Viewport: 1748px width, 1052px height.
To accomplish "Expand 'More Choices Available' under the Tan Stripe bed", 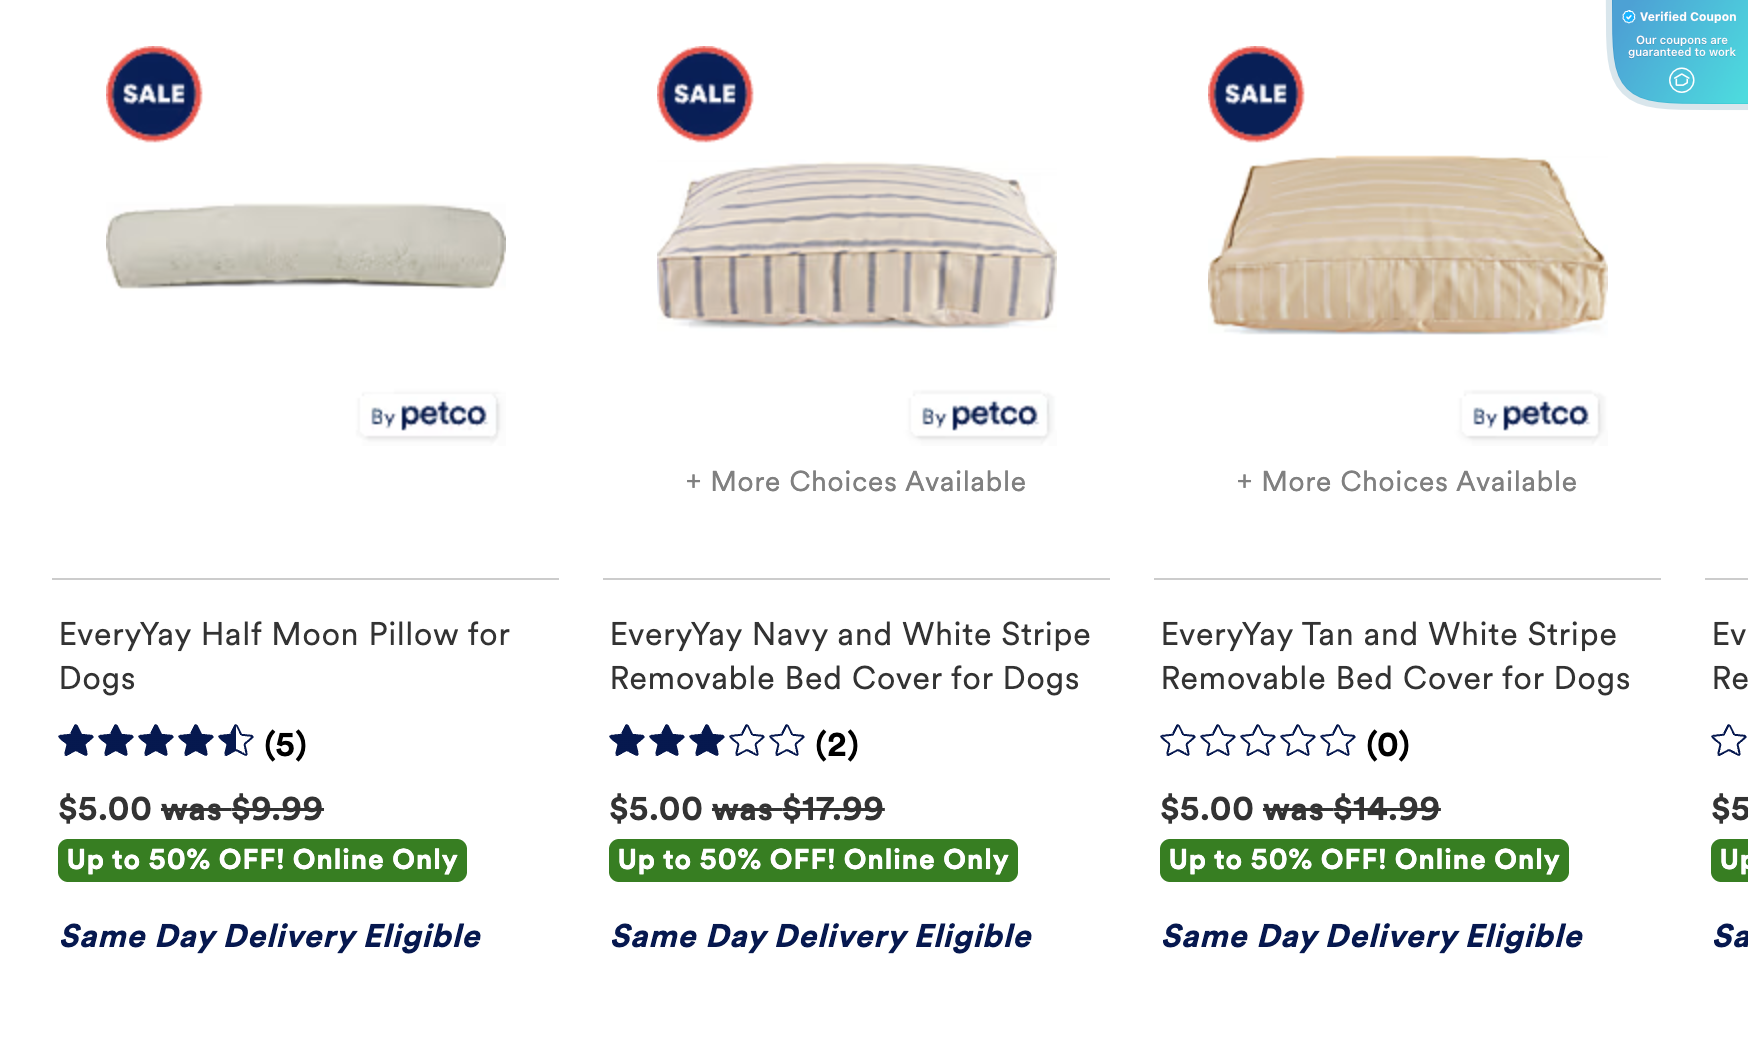I will [1406, 481].
